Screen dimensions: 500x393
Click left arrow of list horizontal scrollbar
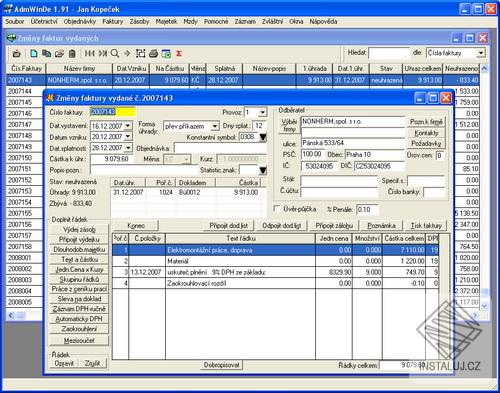tap(11, 315)
